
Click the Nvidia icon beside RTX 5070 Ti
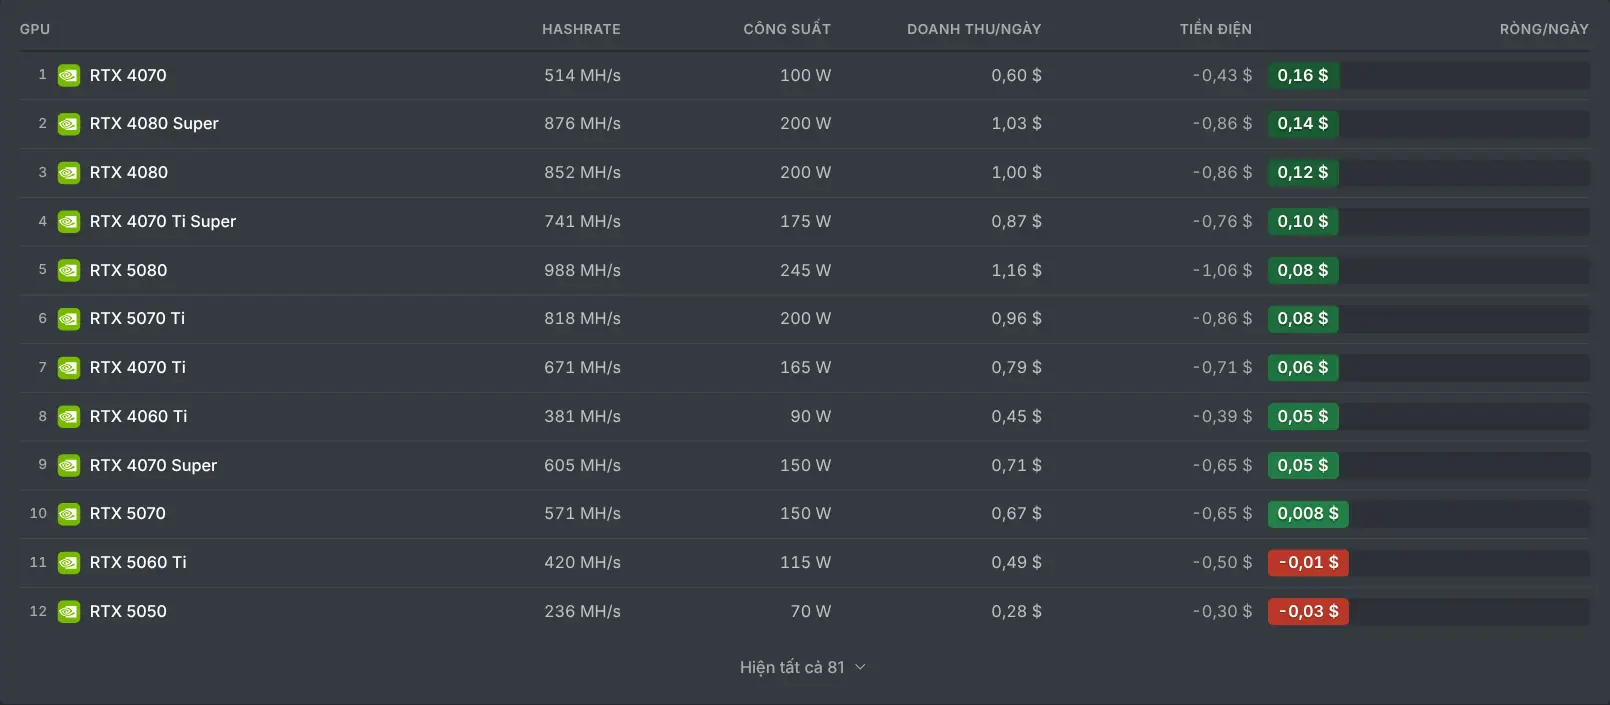pyautogui.click(x=68, y=319)
